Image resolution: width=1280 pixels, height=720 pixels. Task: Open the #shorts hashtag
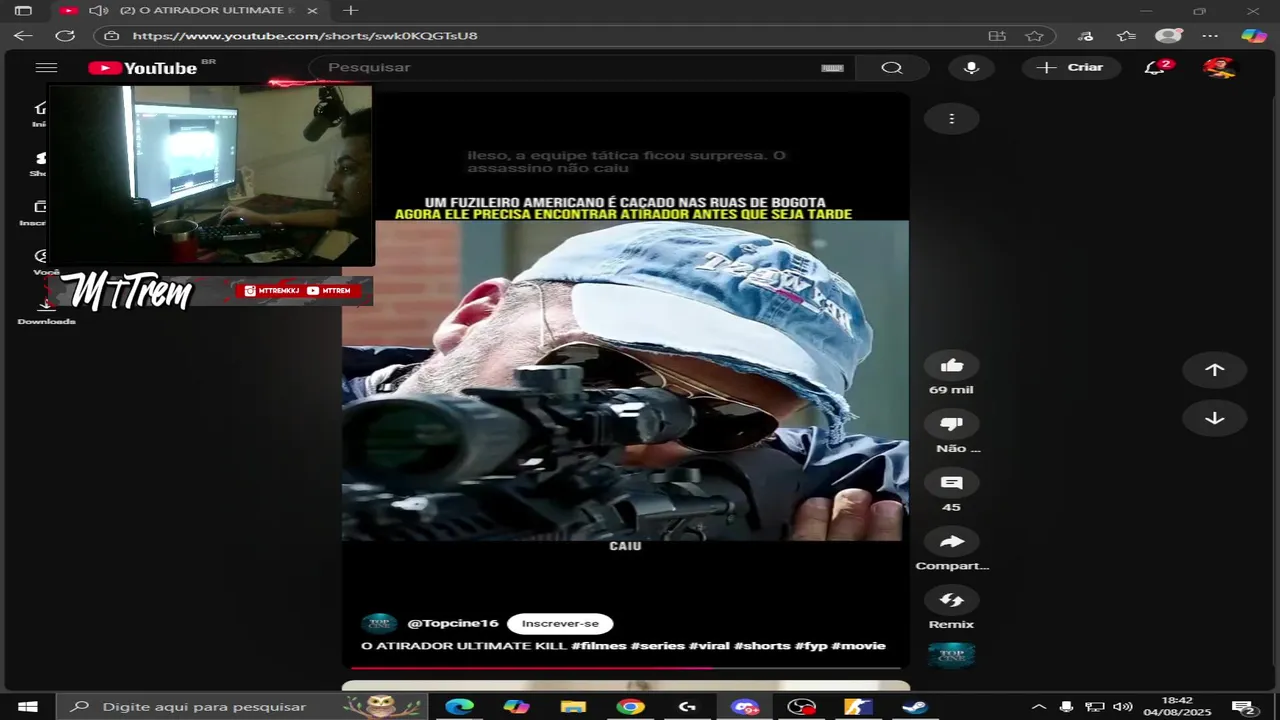(762, 646)
